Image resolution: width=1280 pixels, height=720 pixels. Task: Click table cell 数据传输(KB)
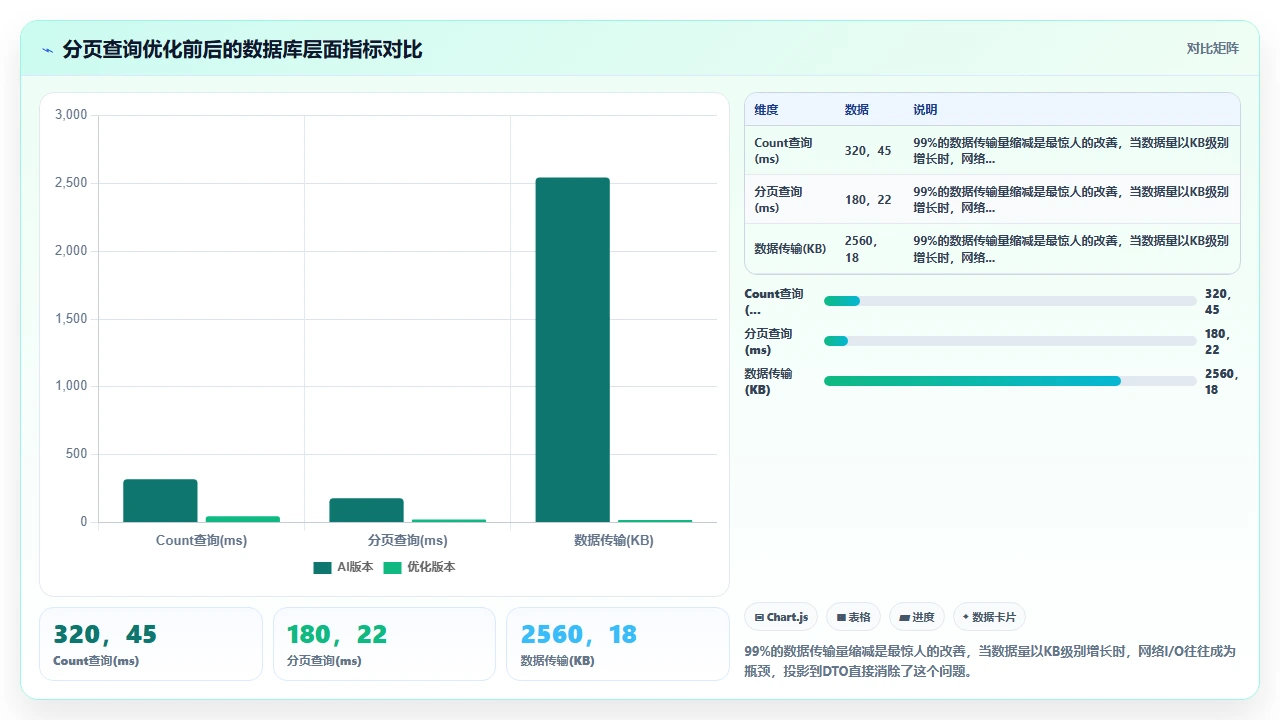tap(790, 249)
